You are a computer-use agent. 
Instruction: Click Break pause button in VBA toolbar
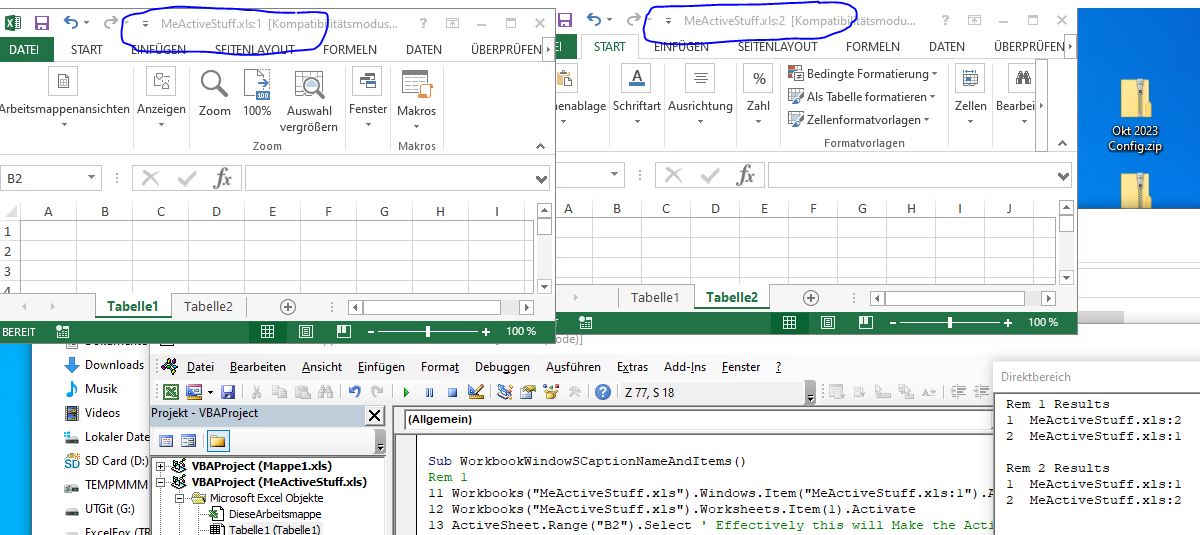pos(429,392)
